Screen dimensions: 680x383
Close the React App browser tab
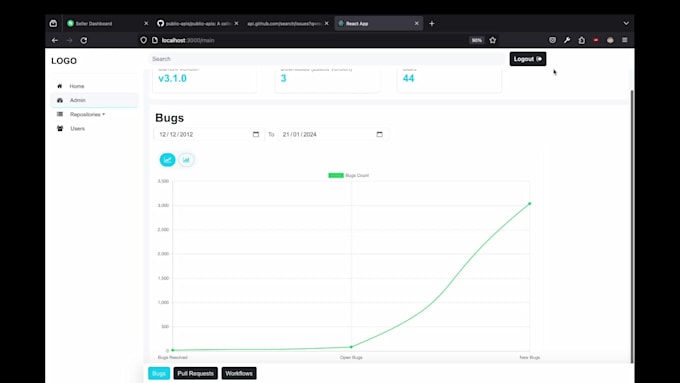[416, 23]
